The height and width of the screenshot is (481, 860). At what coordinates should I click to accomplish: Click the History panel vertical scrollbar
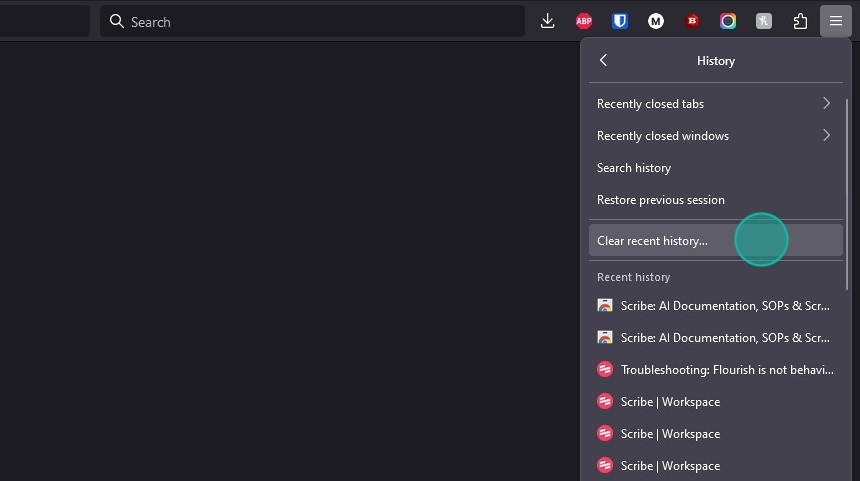(847, 194)
